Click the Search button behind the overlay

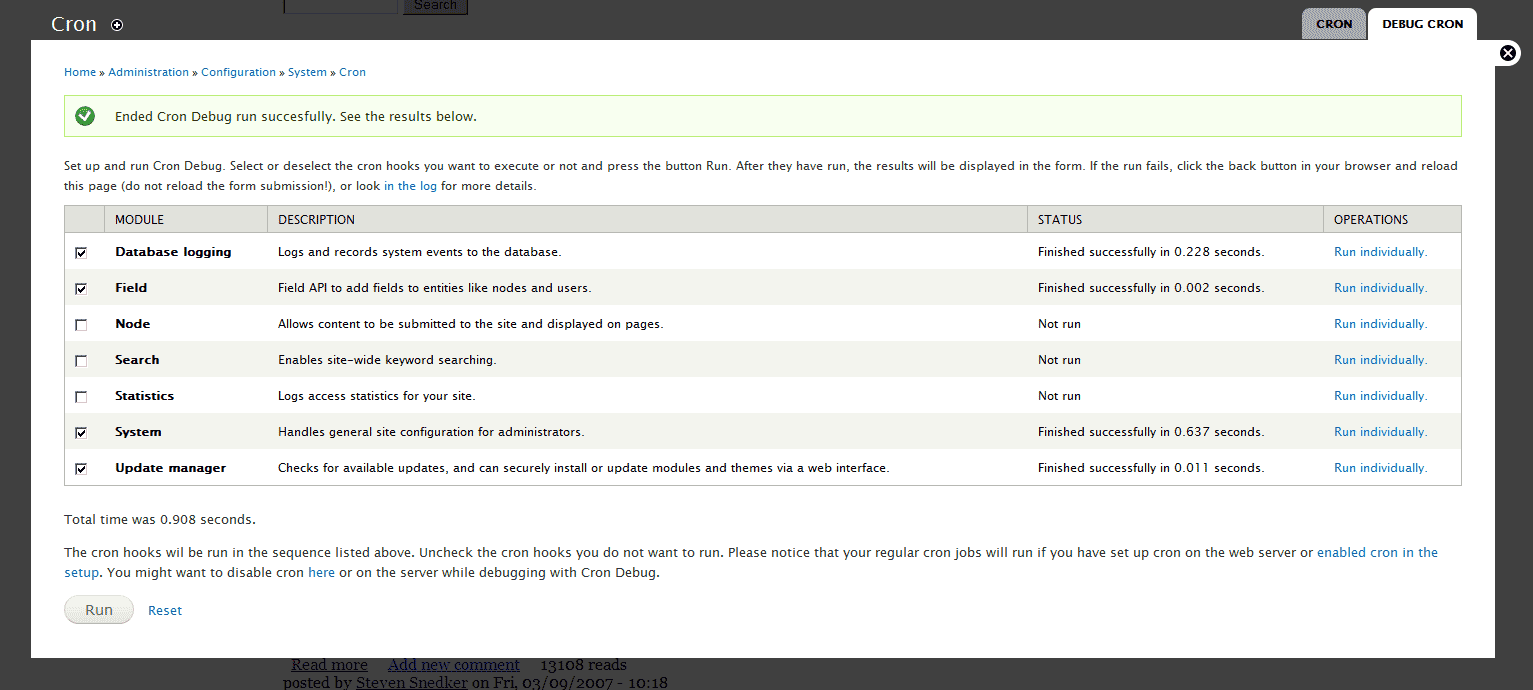[435, 5]
